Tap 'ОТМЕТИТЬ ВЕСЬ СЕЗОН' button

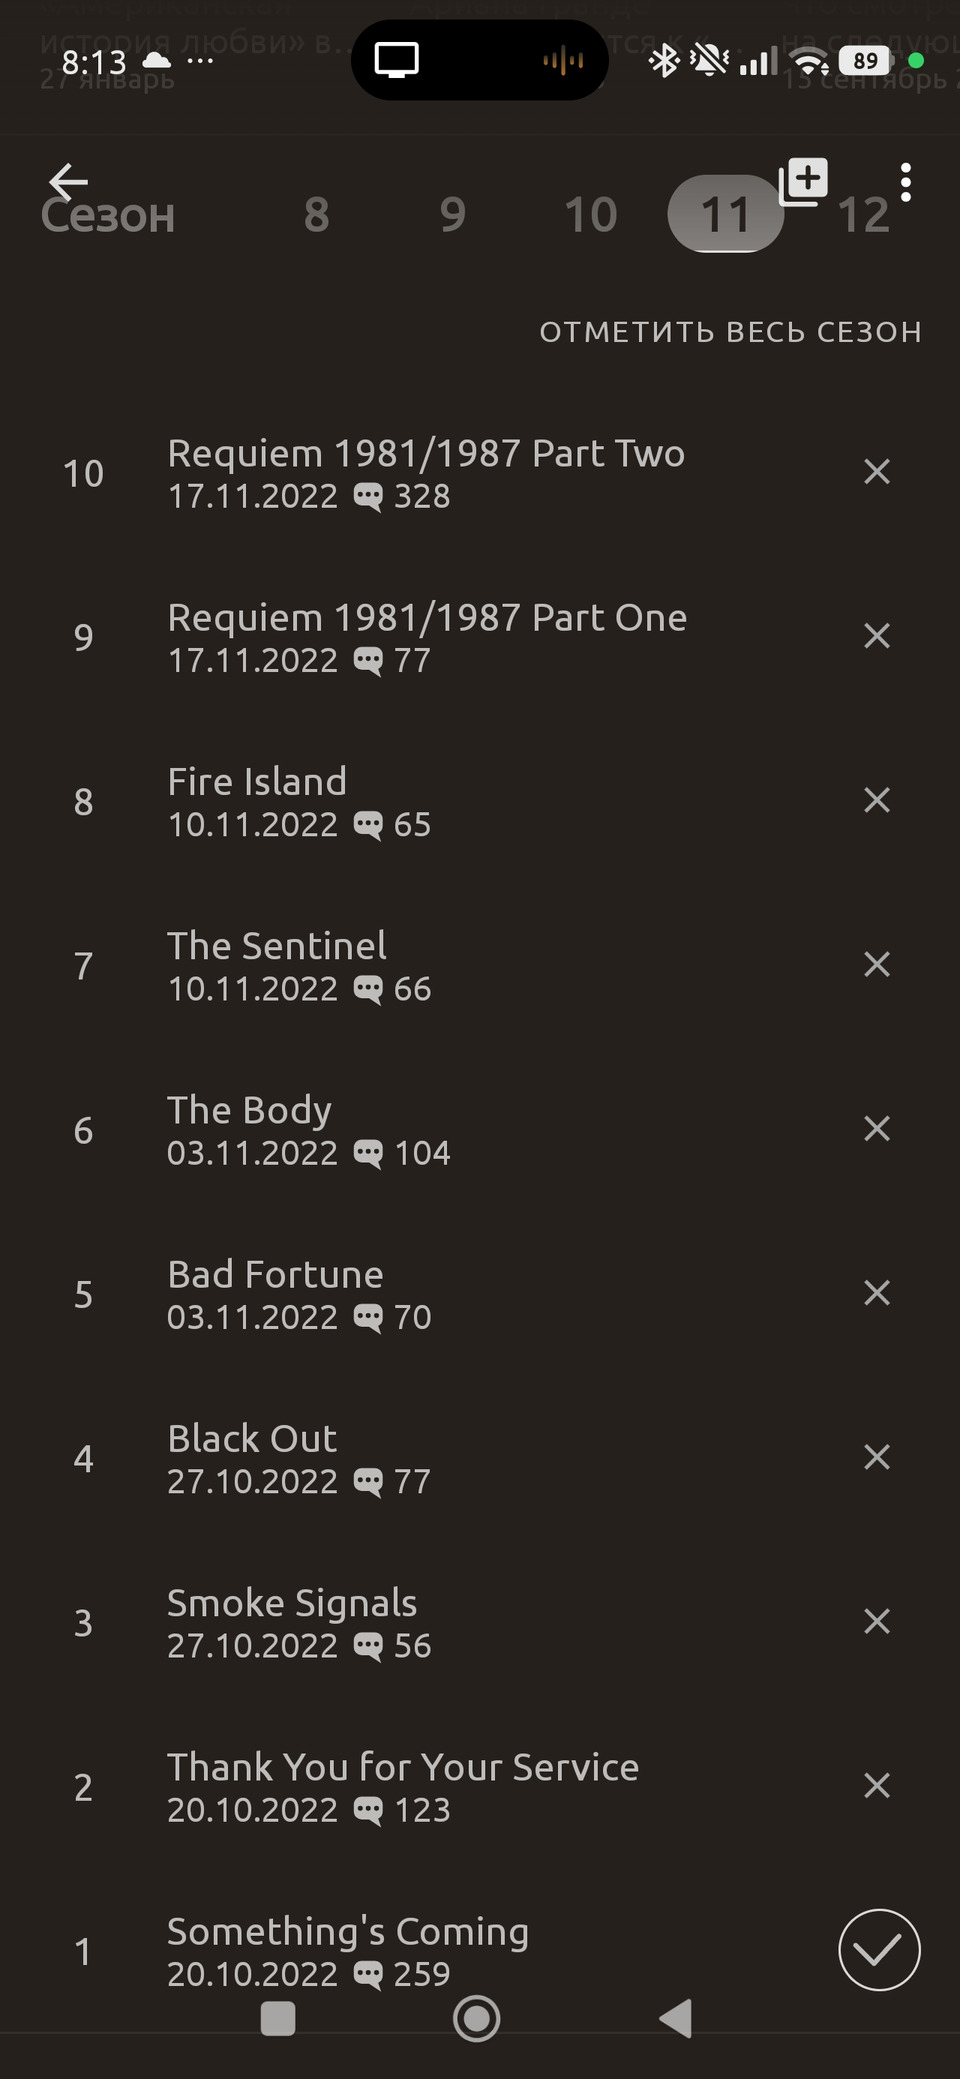730,332
